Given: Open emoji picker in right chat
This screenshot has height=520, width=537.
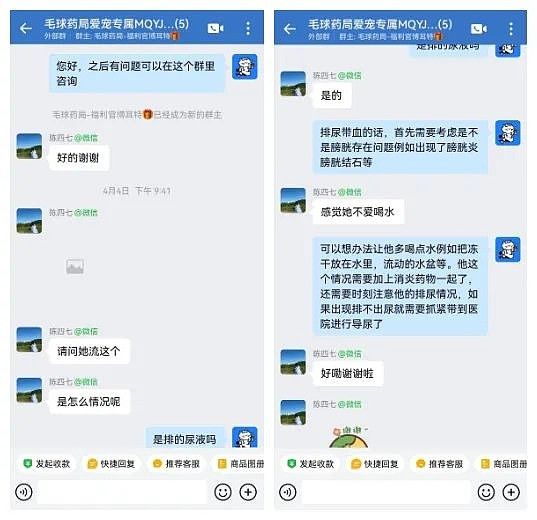Looking at the screenshot, I should 486,492.
